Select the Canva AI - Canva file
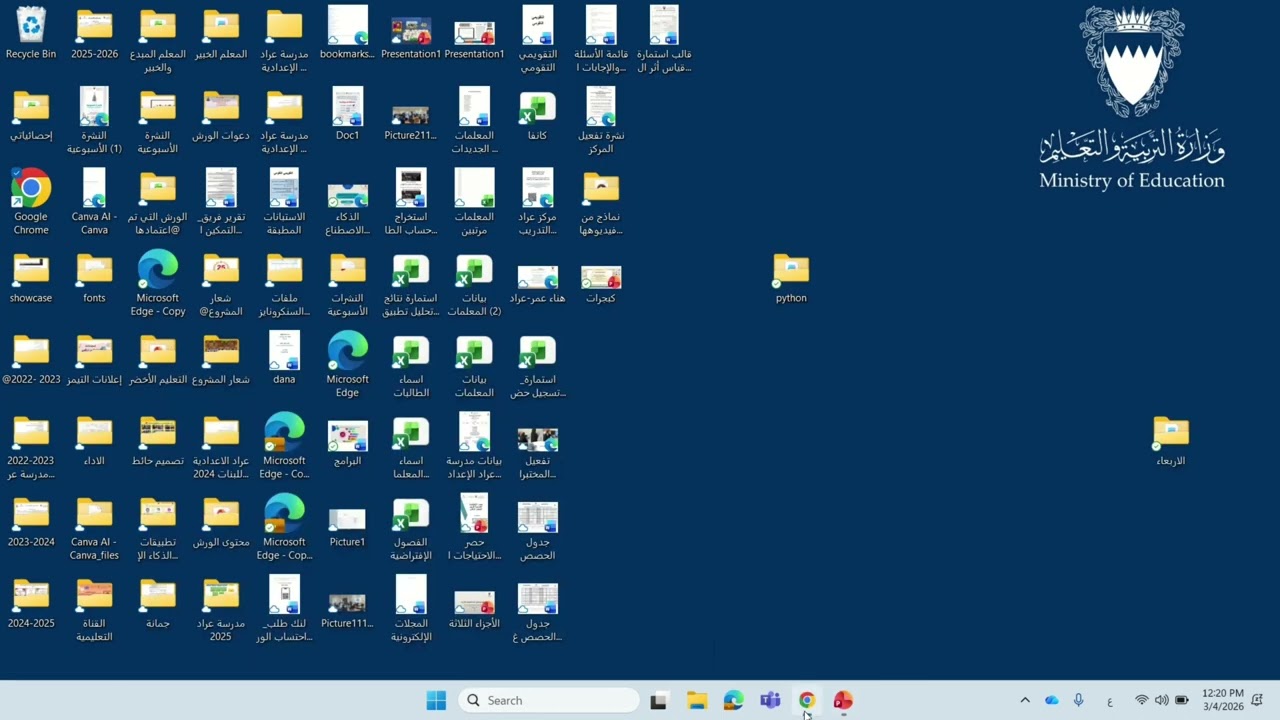Viewport: 1280px width, 720px height. tap(94, 202)
